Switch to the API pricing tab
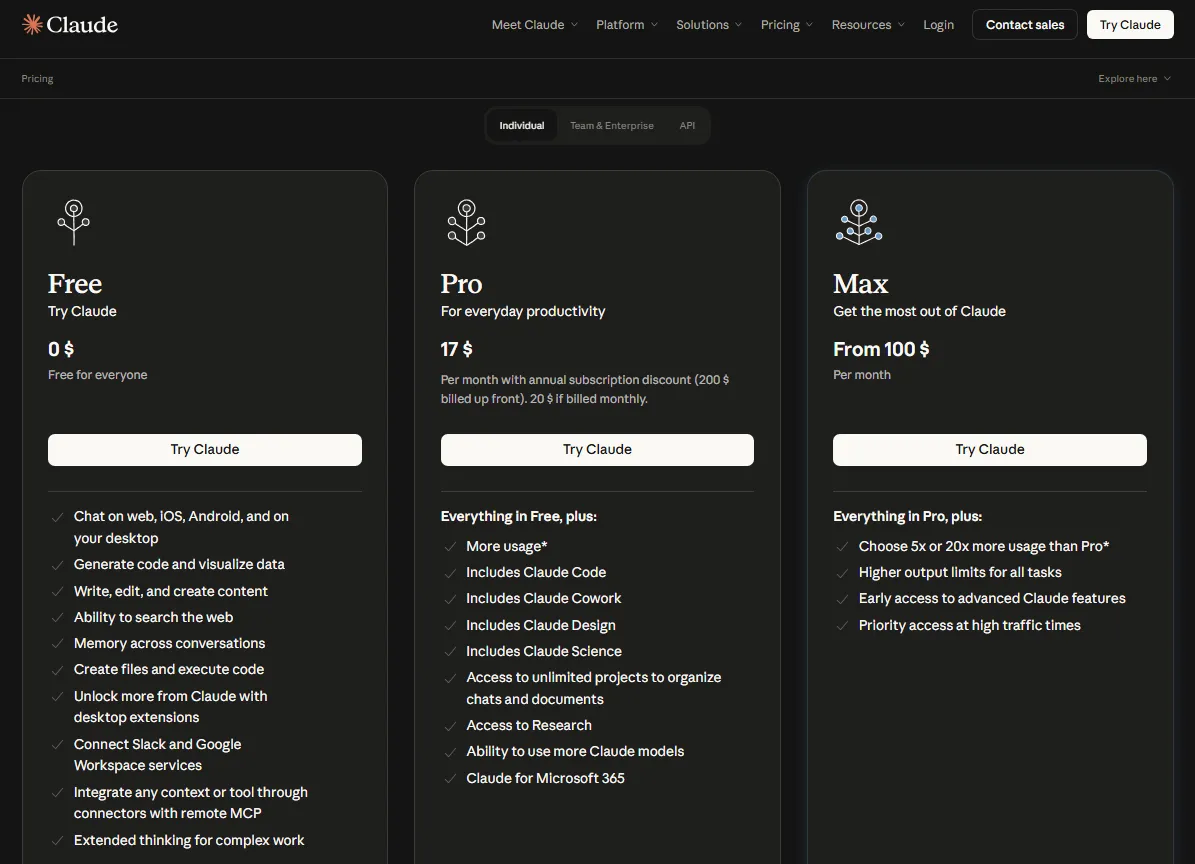 click(x=687, y=126)
